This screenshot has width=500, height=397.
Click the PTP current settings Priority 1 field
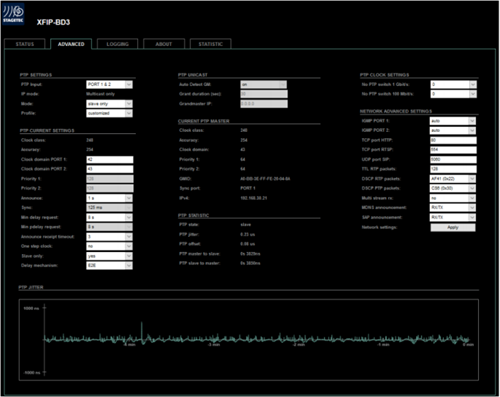pyautogui.click(x=110, y=179)
